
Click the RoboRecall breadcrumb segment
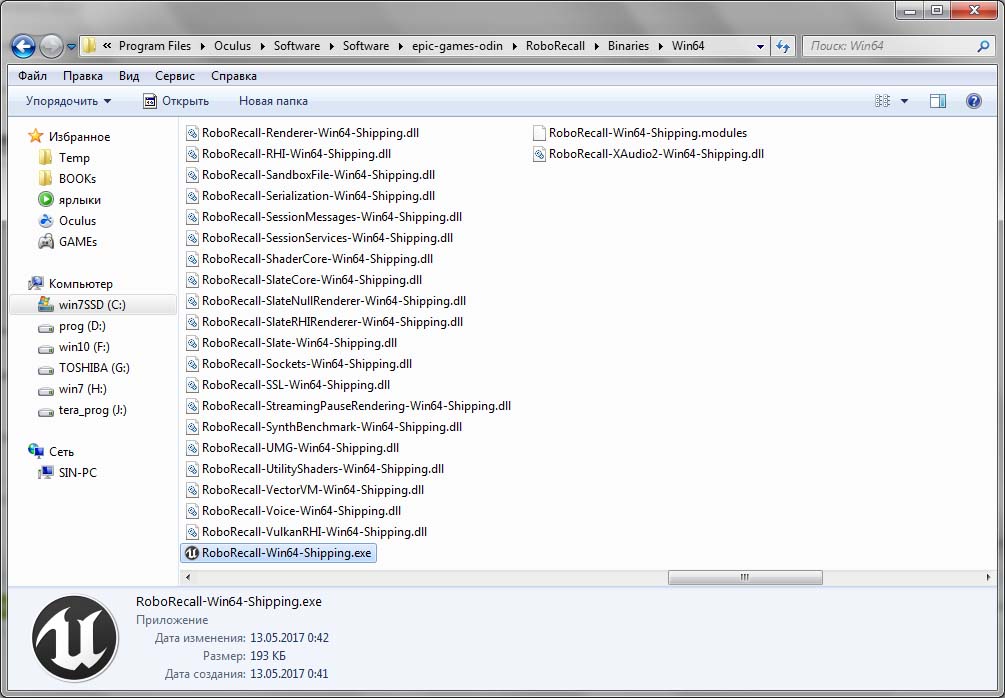click(555, 46)
